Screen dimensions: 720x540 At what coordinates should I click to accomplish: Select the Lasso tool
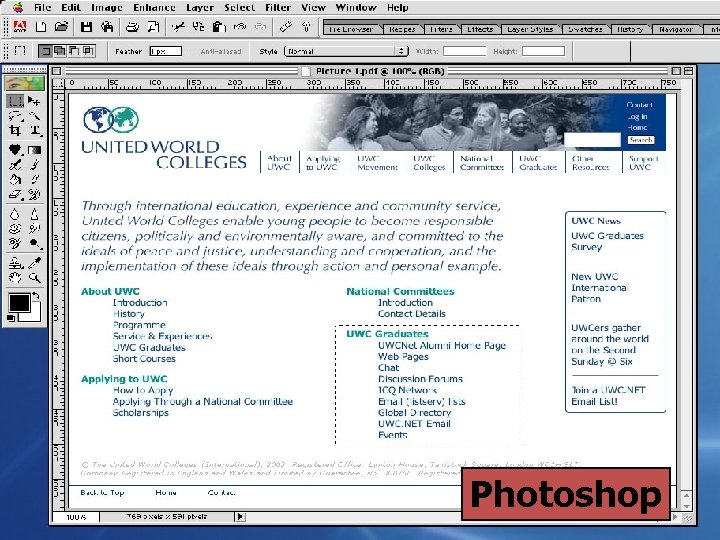[15, 116]
